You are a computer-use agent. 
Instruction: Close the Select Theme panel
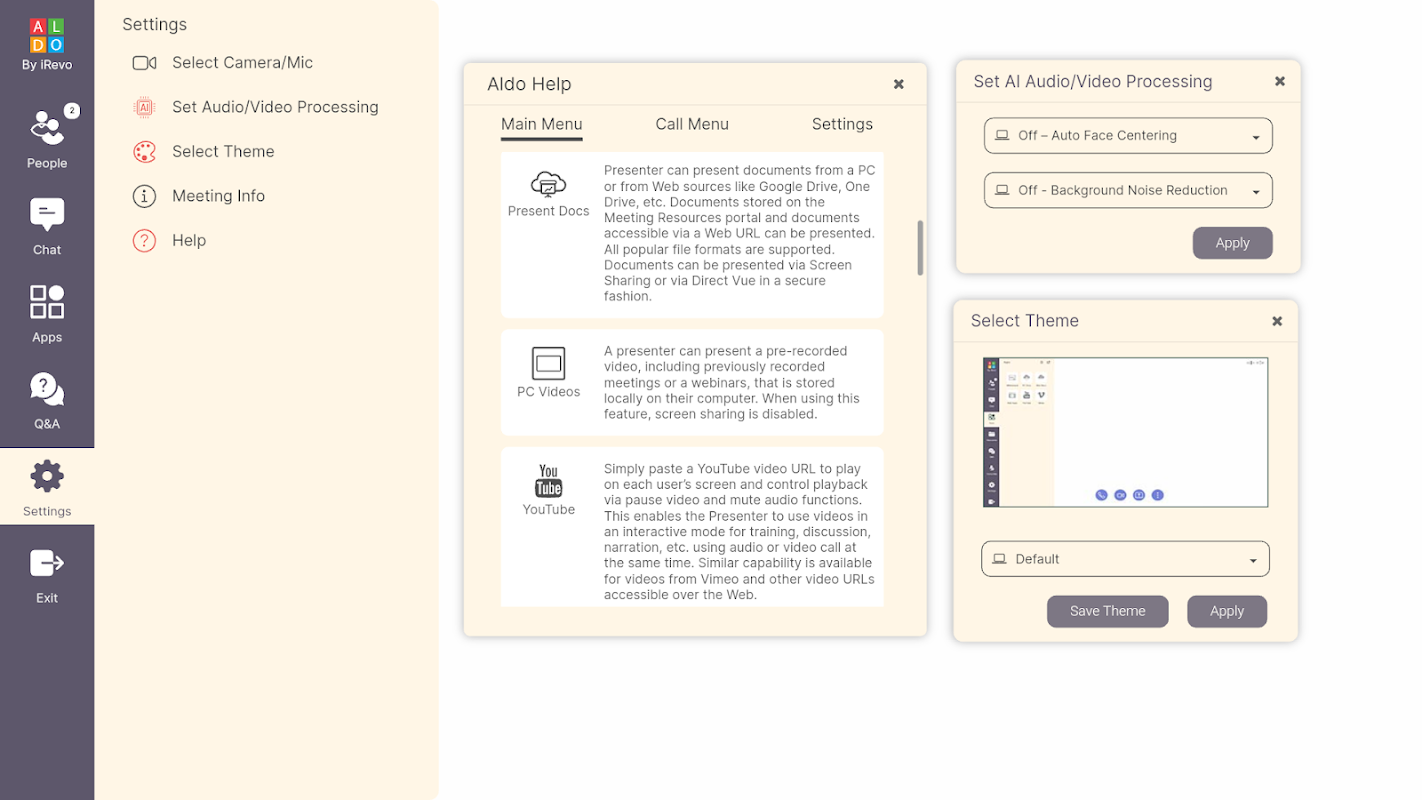point(1277,321)
